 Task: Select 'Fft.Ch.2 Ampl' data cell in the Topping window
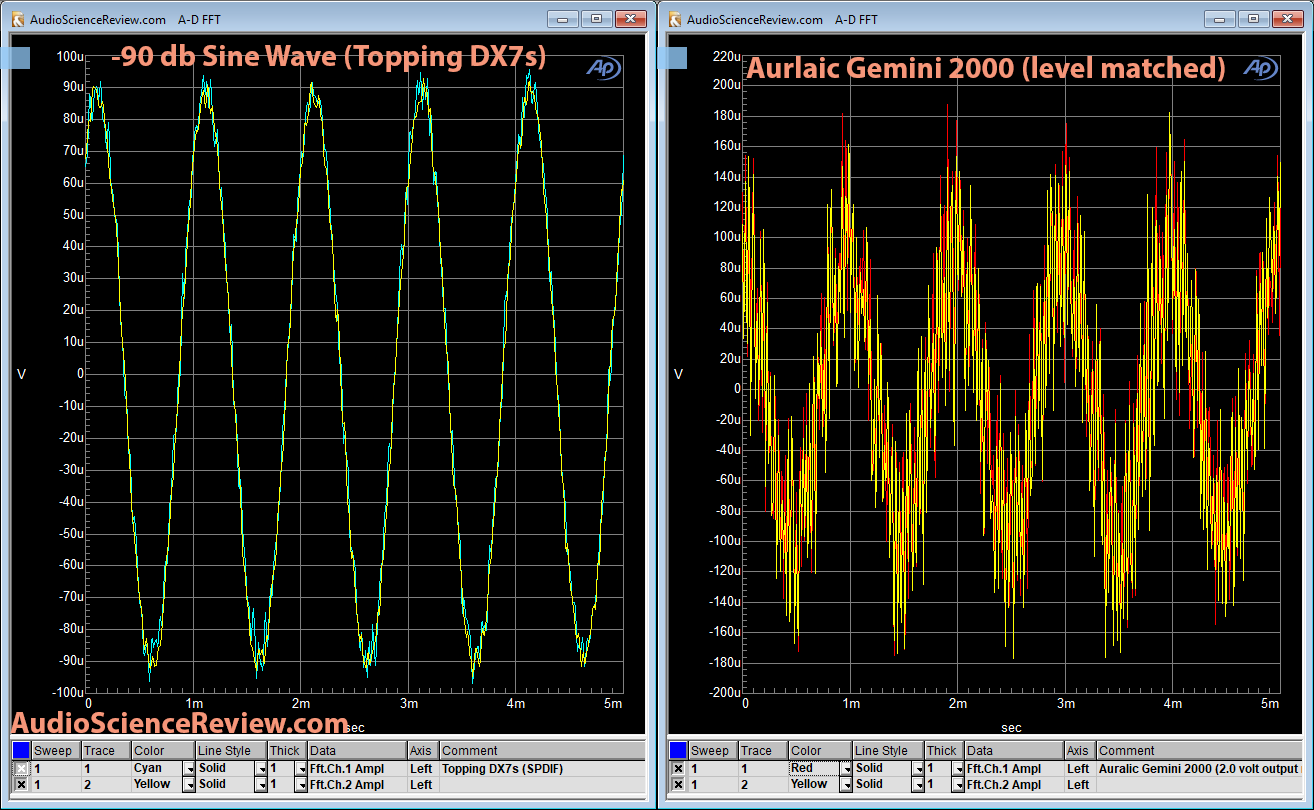click(357, 784)
